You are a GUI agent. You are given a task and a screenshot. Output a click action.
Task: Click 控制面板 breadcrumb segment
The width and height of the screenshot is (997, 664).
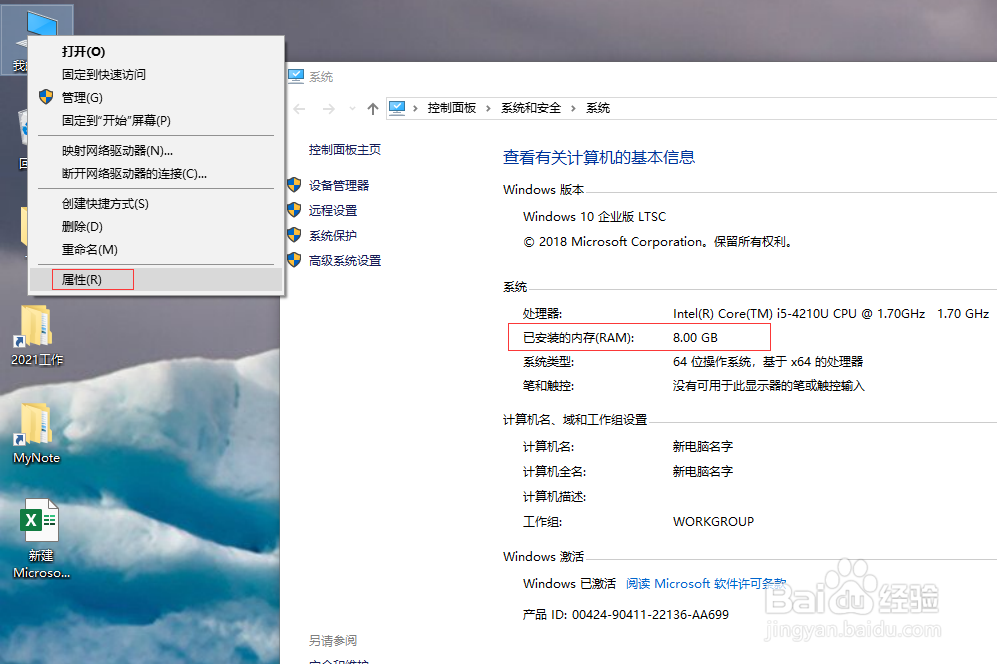[451, 108]
